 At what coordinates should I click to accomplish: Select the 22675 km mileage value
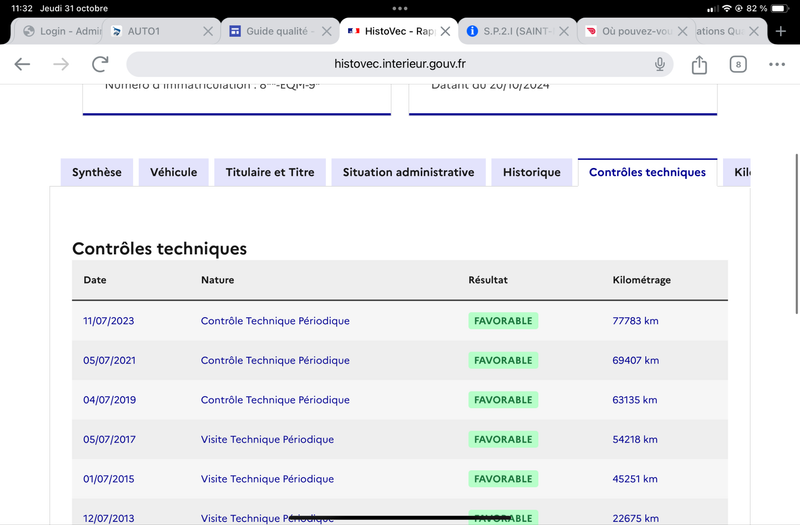tap(636, 518)
